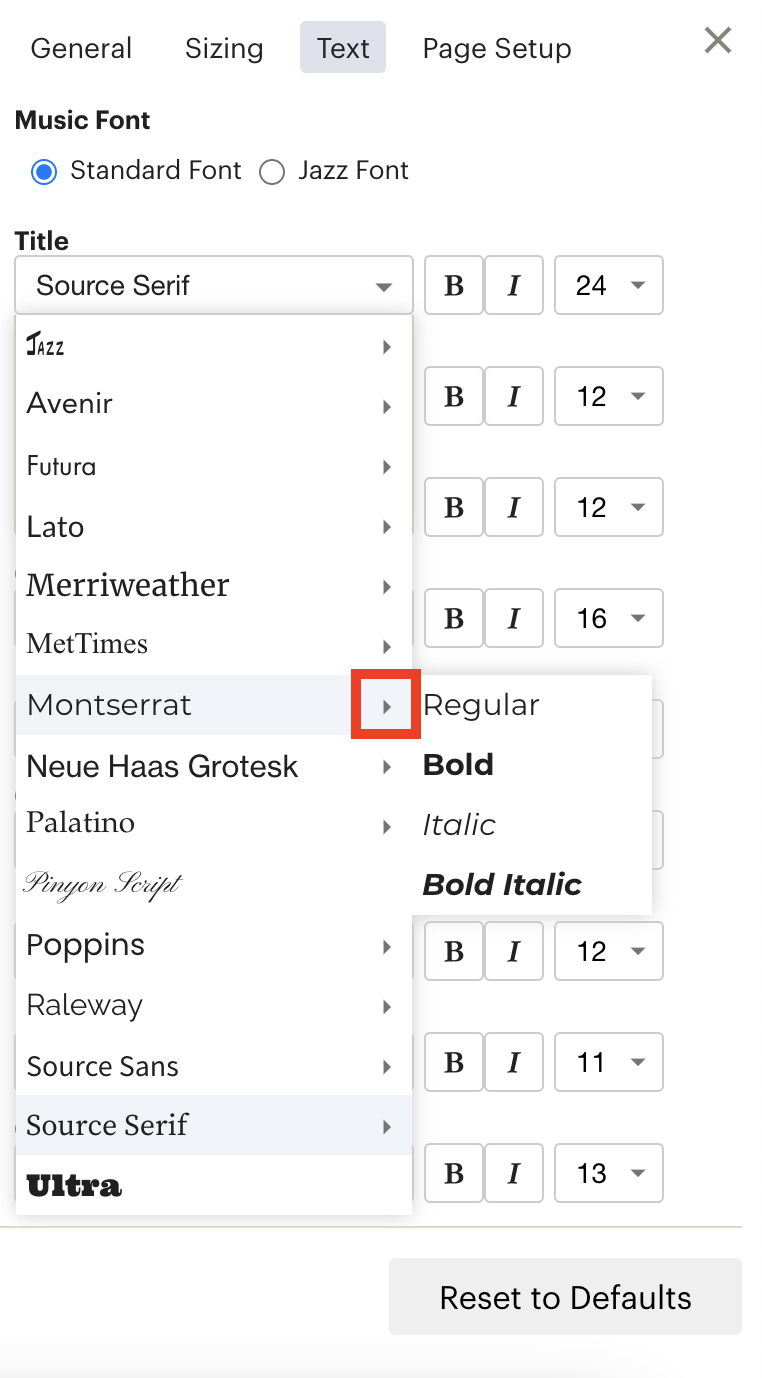Select the Standard Font radio button
This screenshot has height=1378, width=762.
(x=43, y=172)
